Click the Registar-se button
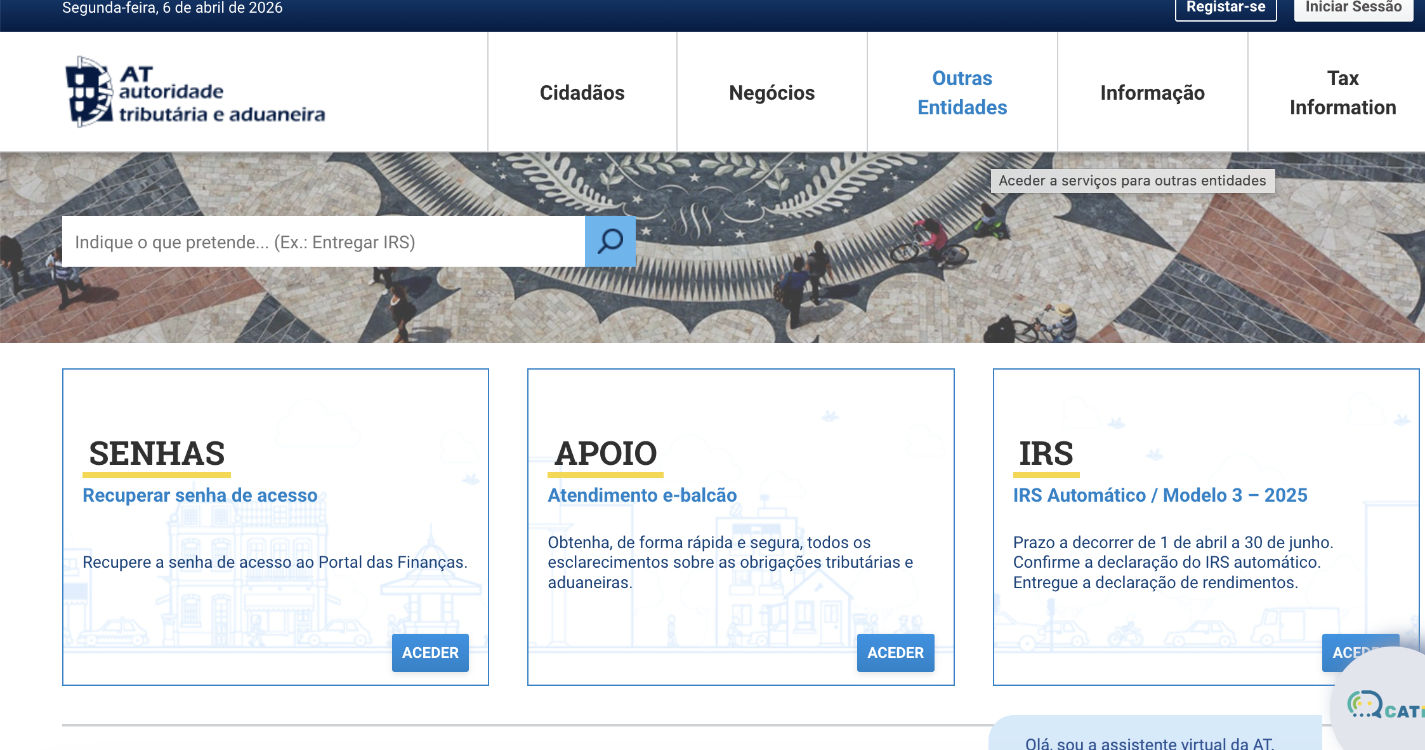 point(1225,9)
